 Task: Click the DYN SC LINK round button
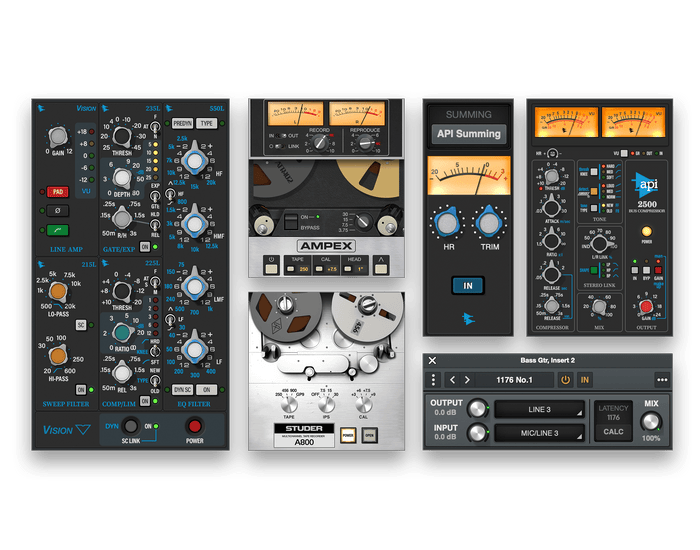[131, 426]
